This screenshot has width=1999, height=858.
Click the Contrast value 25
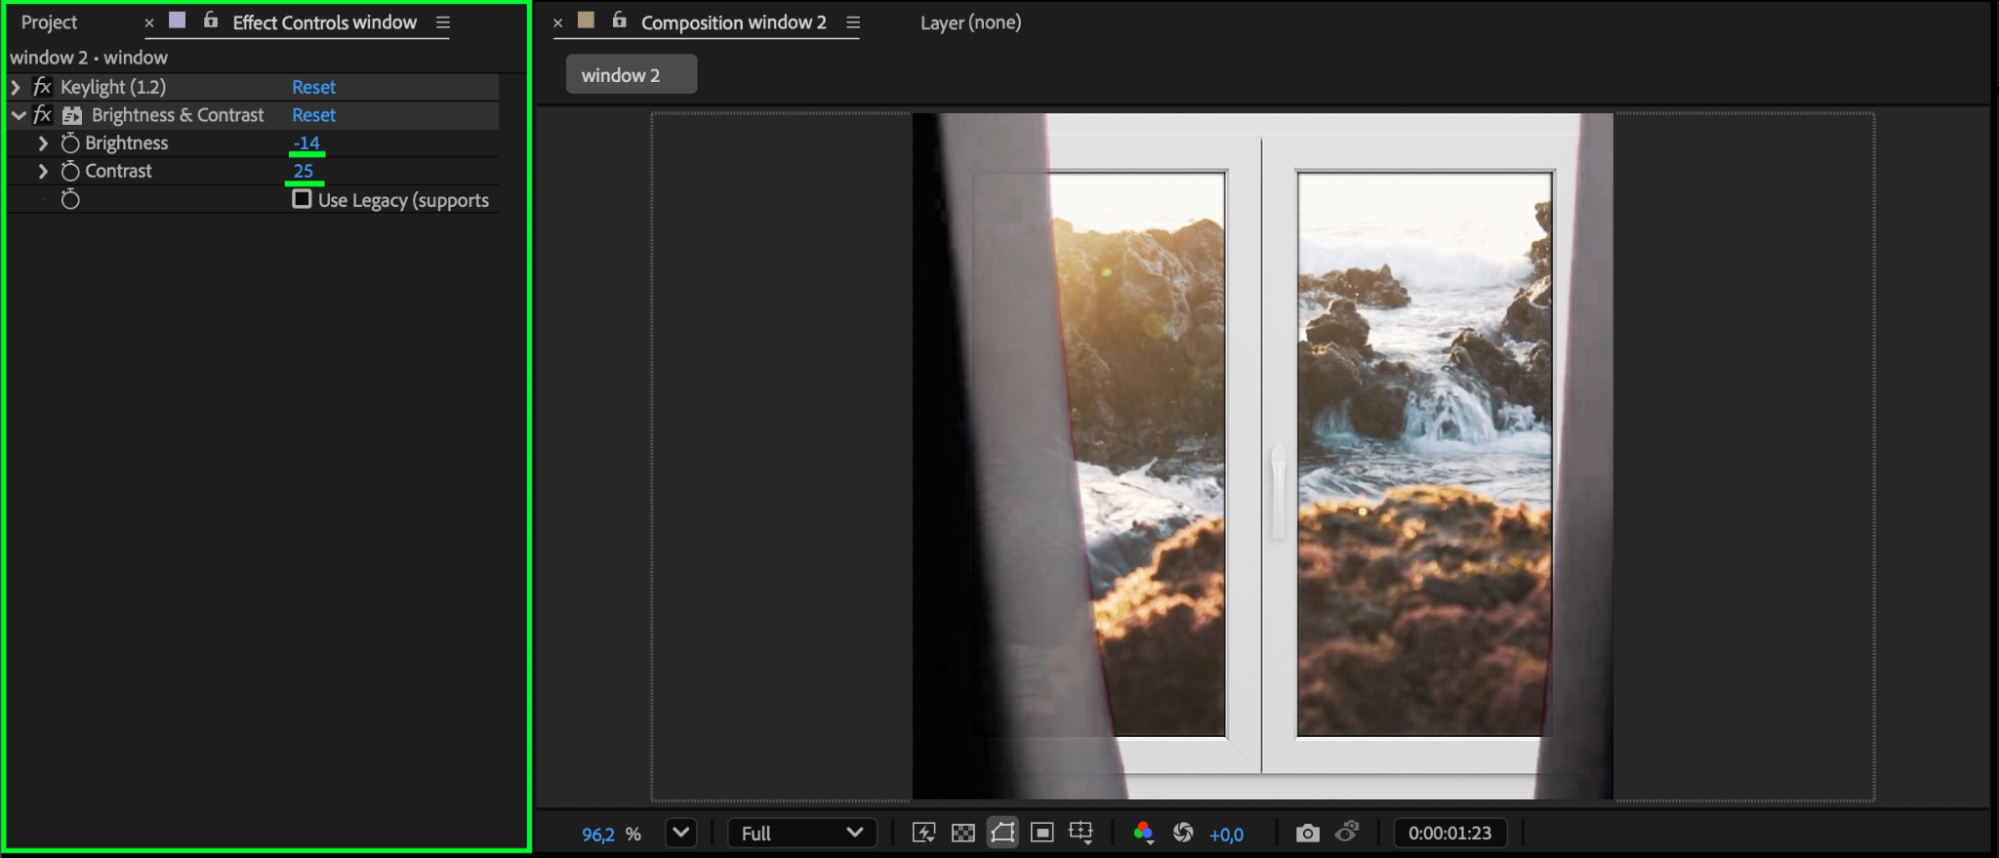[x=303, y=171]
